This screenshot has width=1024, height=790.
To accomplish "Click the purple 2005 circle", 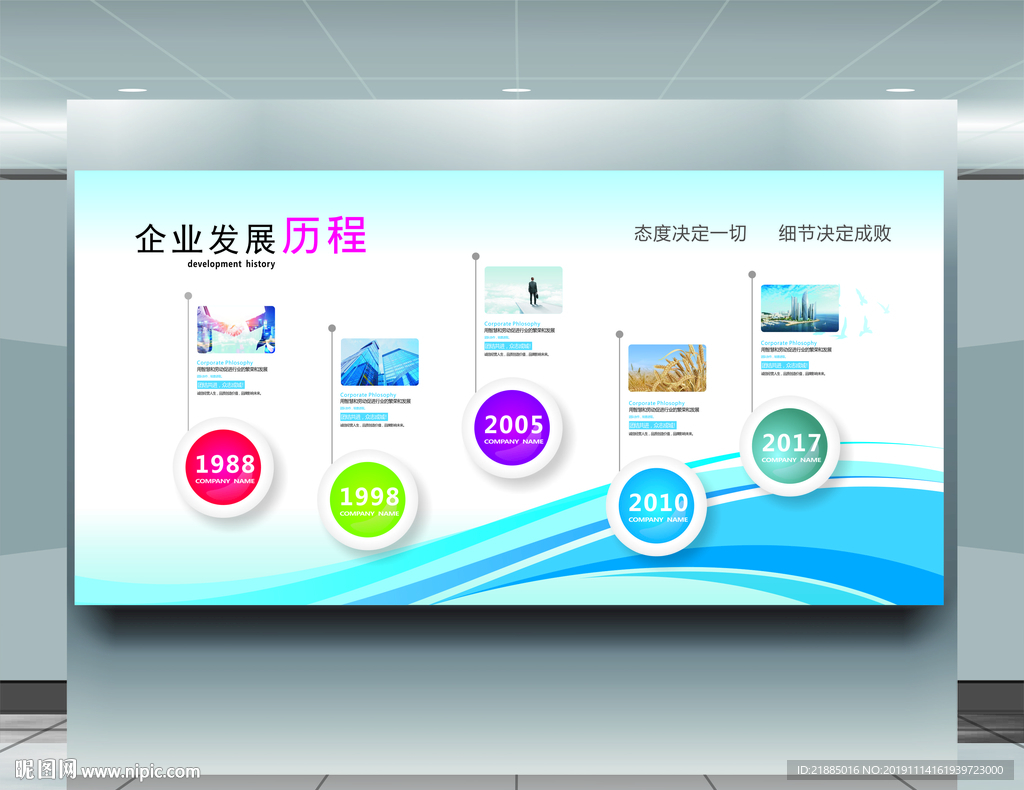I will tap(513, 428).
